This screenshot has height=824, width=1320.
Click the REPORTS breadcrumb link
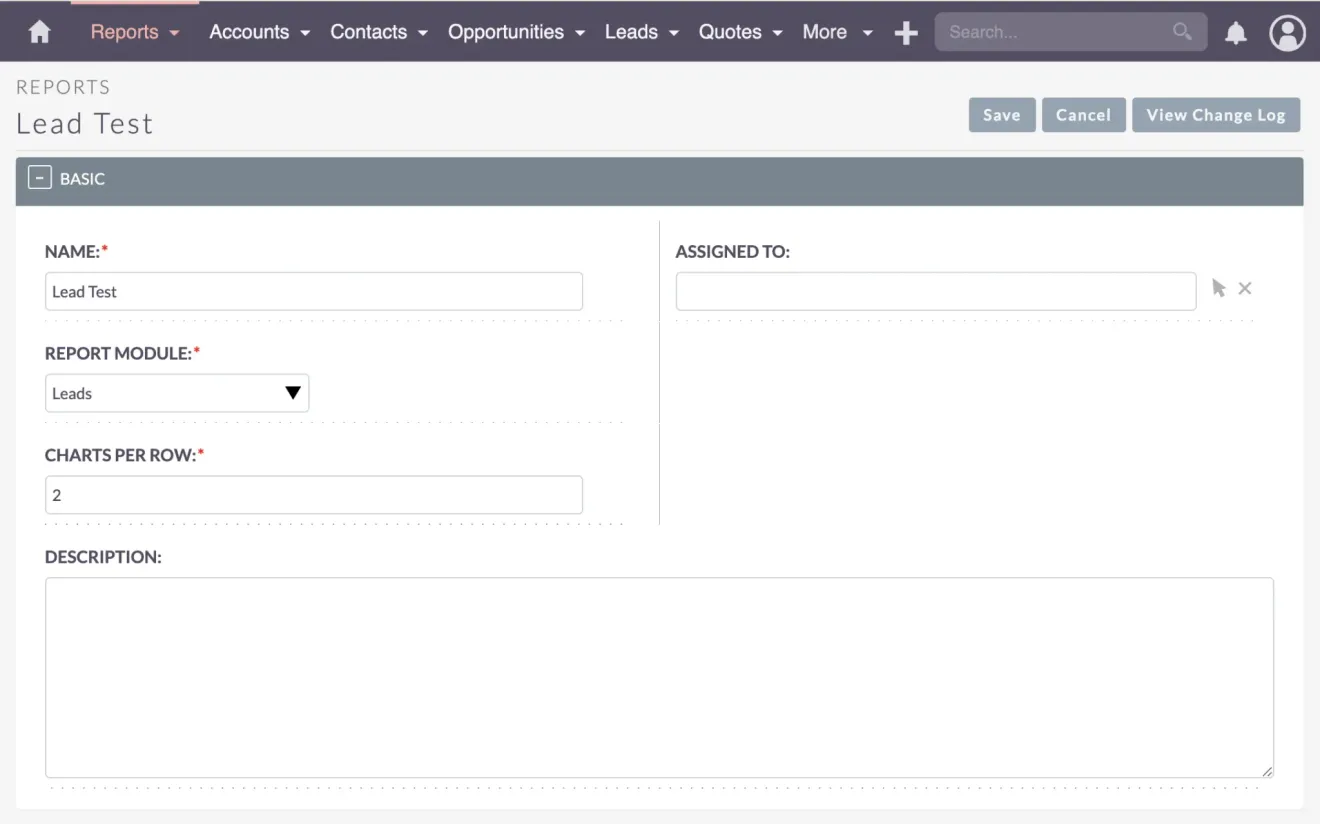tap(63, 87)
